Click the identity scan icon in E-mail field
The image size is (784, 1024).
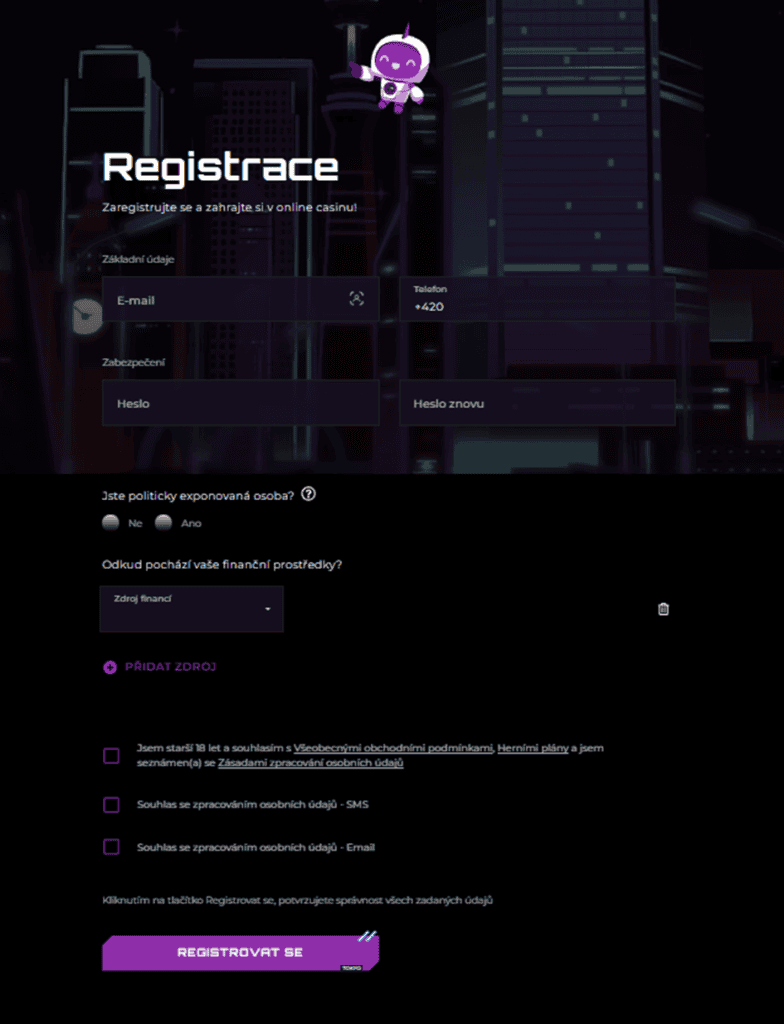coord(356,299)
